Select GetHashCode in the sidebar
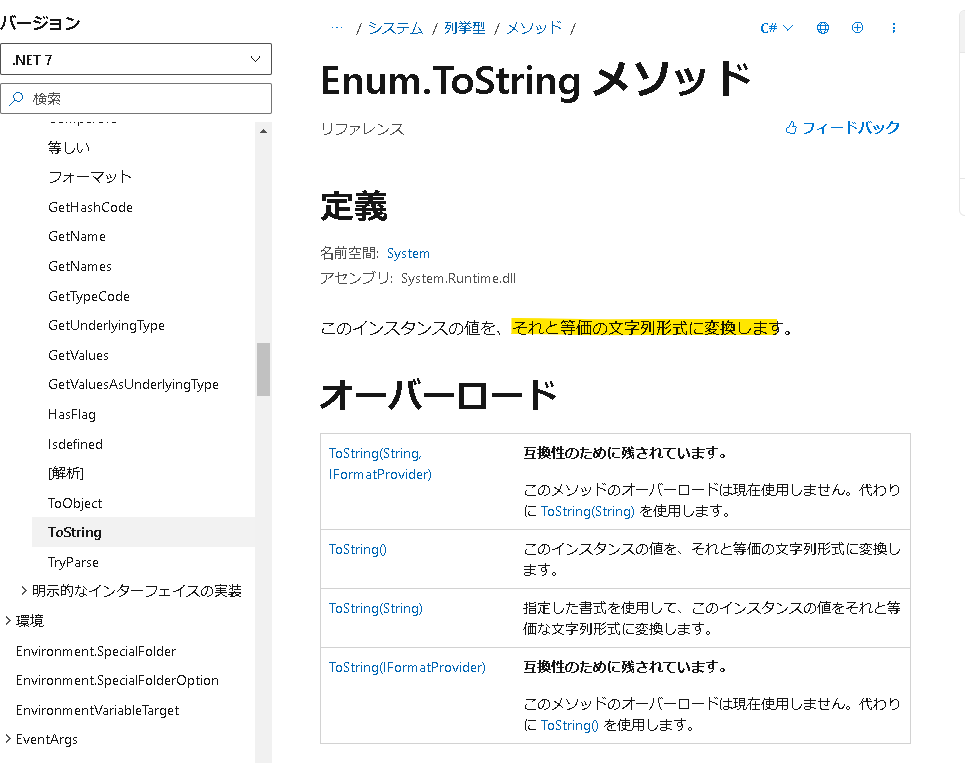 pos(90,207)
